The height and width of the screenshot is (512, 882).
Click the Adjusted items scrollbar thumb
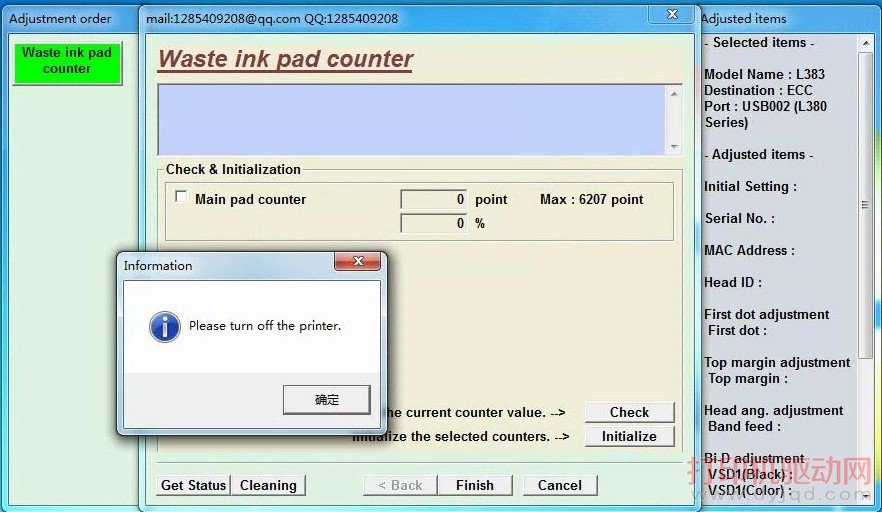[866, 205]
